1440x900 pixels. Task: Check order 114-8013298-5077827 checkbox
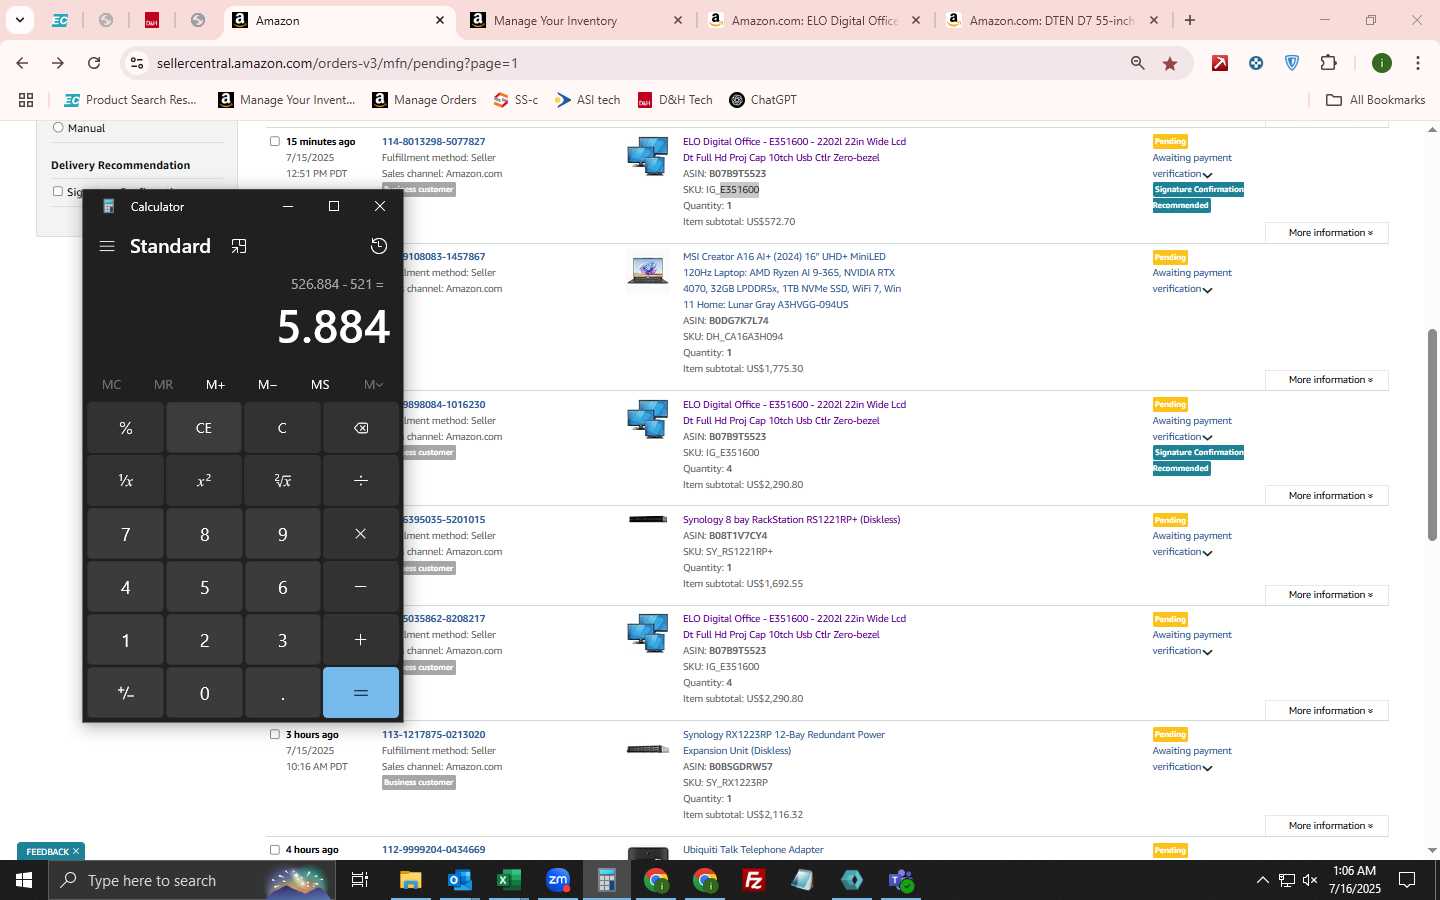(275, 141)
